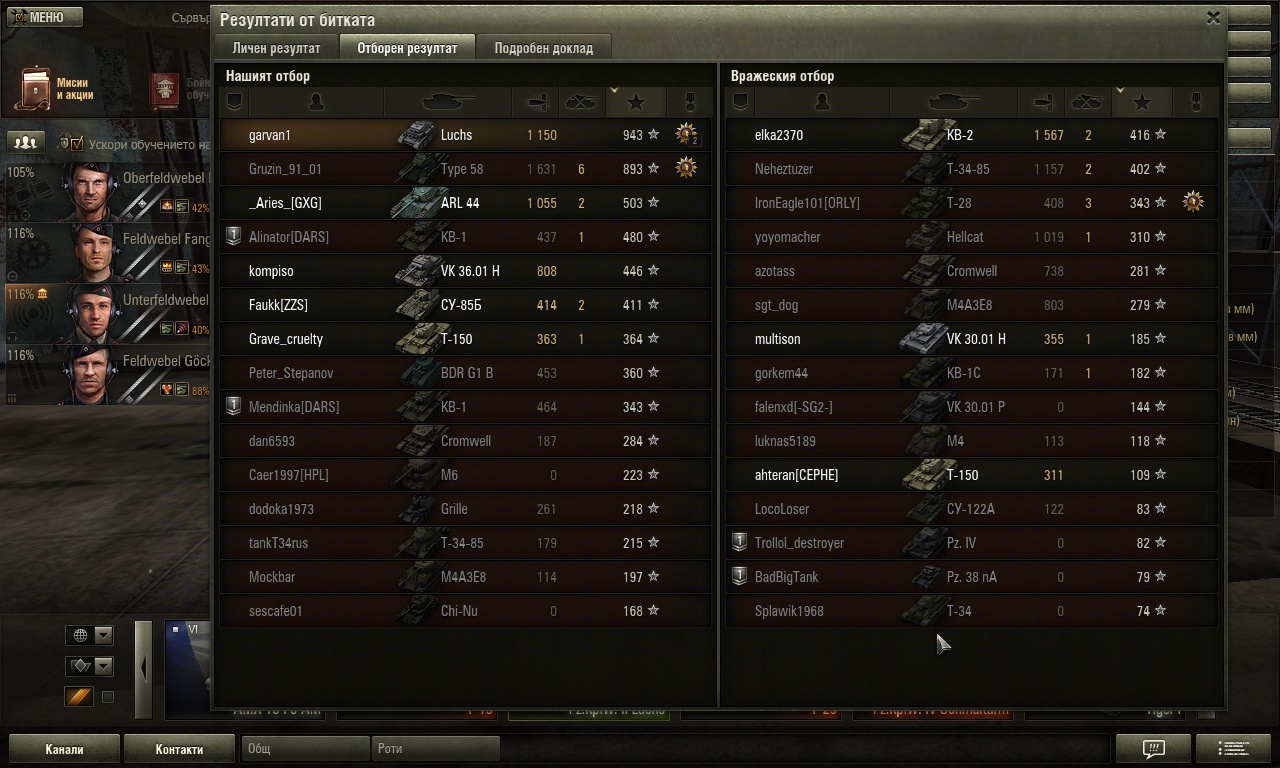
Task: Open the Мисии и акции briefcase icon
Action: point(35,90)
